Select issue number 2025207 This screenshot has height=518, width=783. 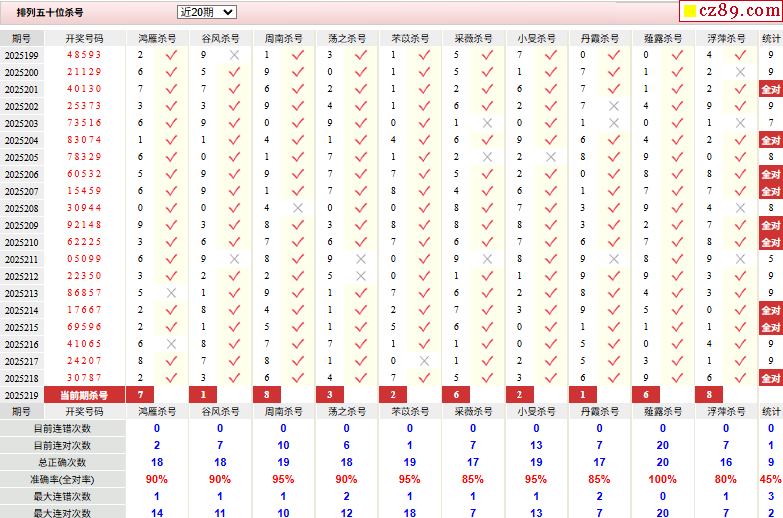coord(21,191)
